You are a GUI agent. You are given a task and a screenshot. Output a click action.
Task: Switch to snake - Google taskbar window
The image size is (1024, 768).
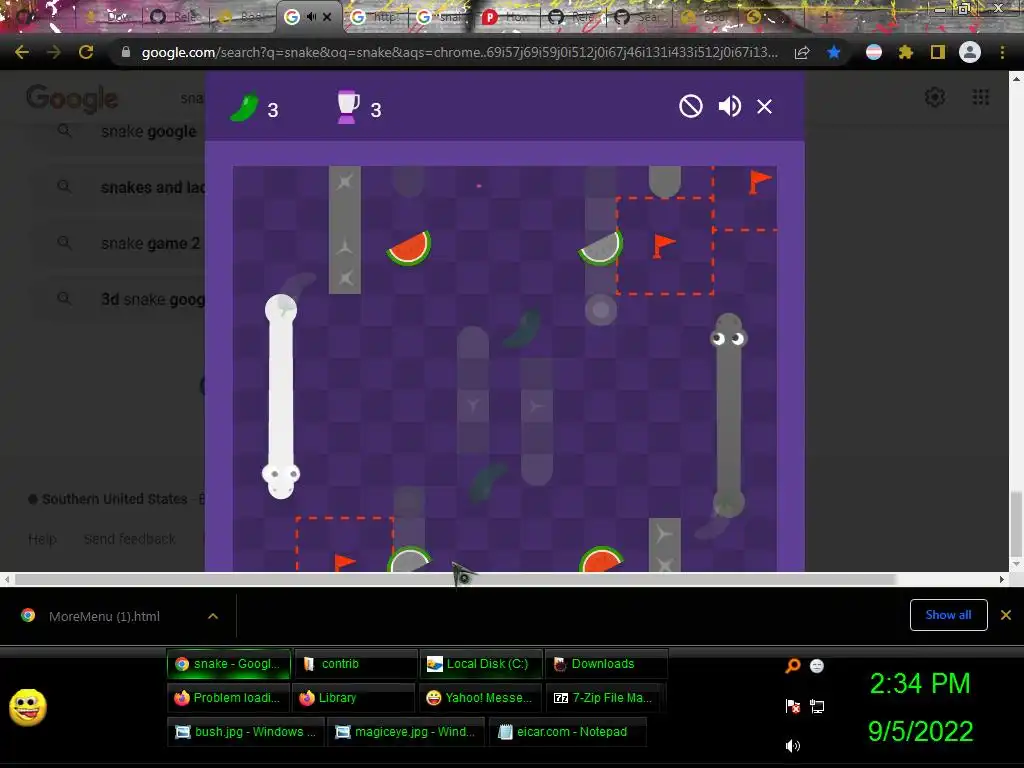[229, 664]
